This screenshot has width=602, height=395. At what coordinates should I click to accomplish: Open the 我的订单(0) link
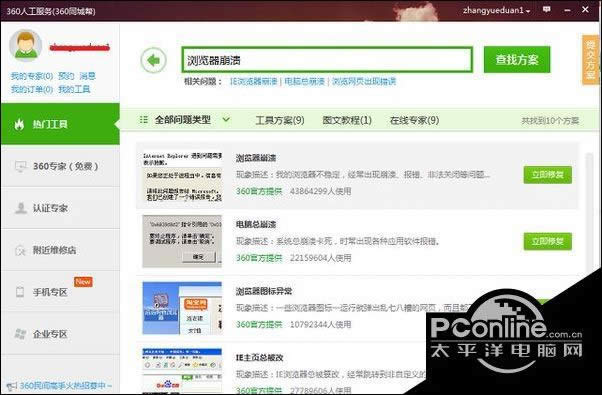click(x=32, y=89)
